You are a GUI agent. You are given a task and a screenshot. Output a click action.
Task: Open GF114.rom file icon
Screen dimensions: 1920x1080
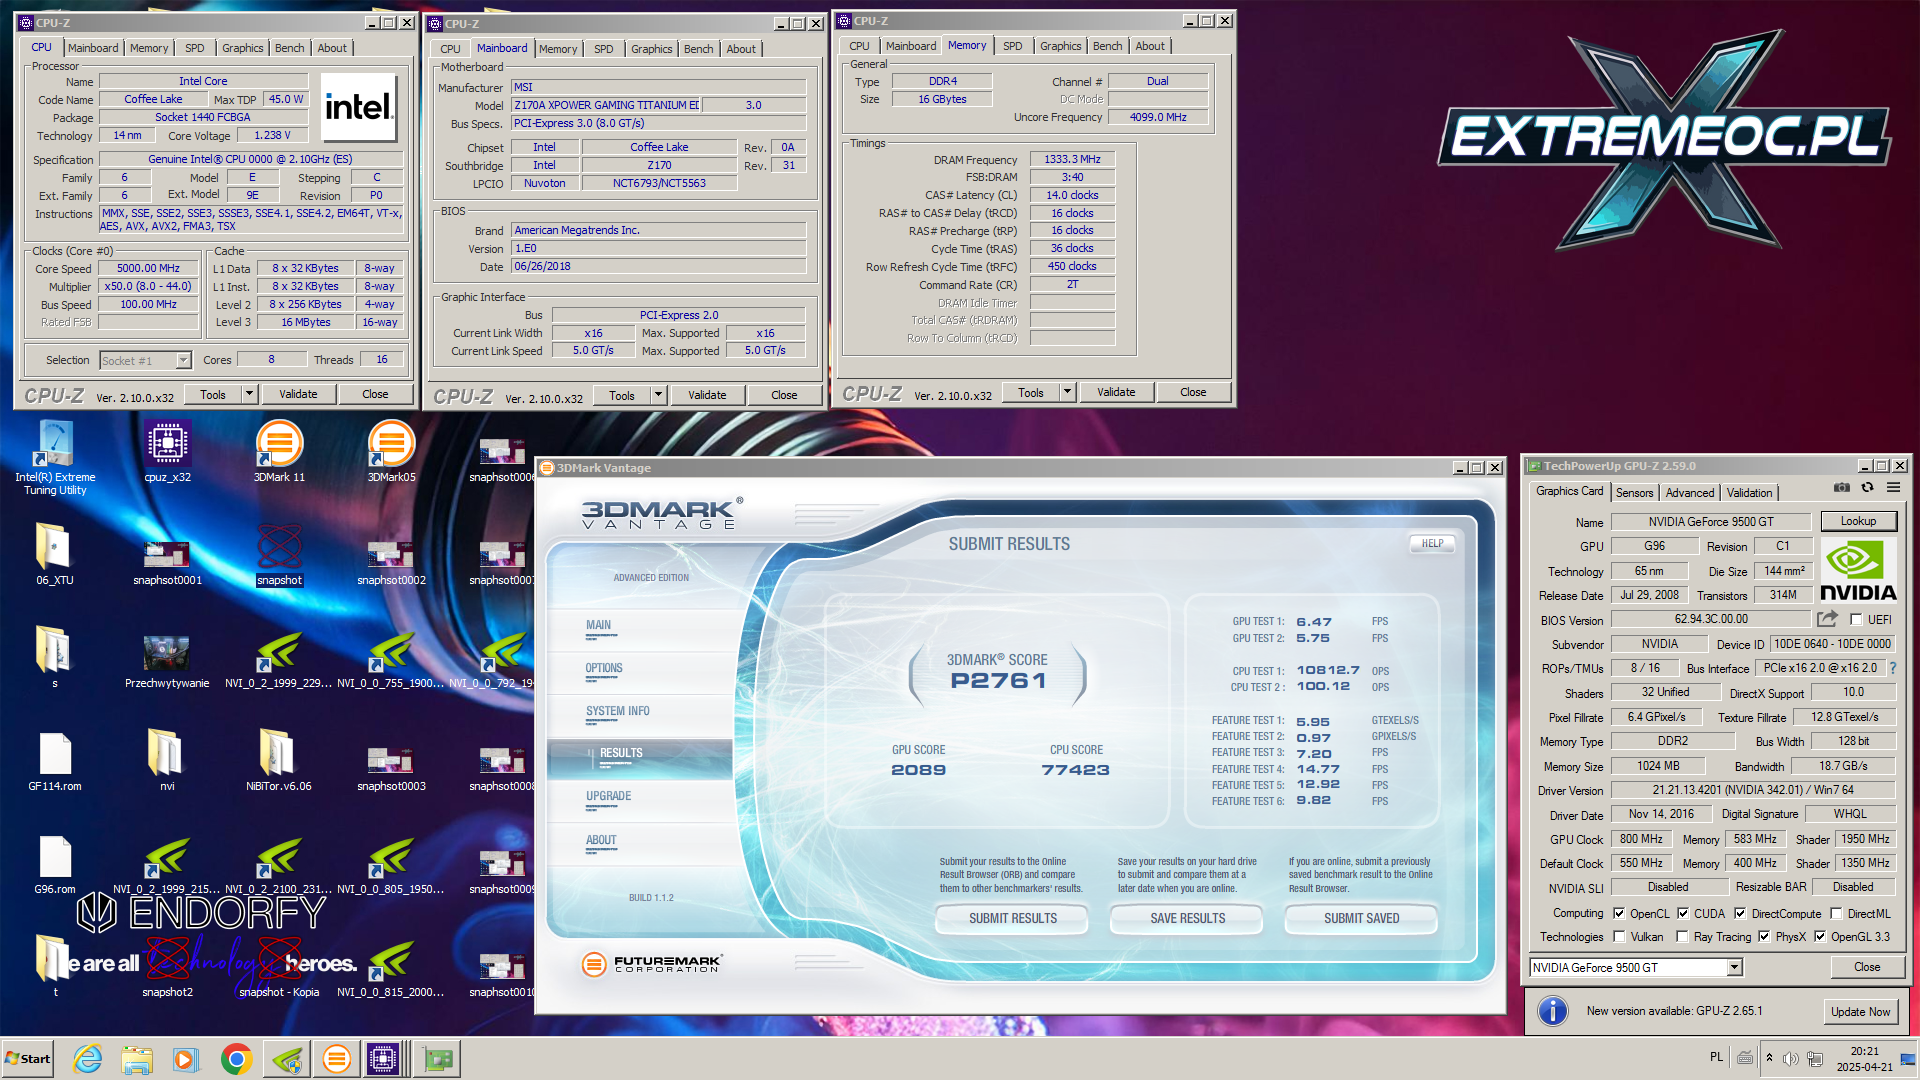pos(55,761)
